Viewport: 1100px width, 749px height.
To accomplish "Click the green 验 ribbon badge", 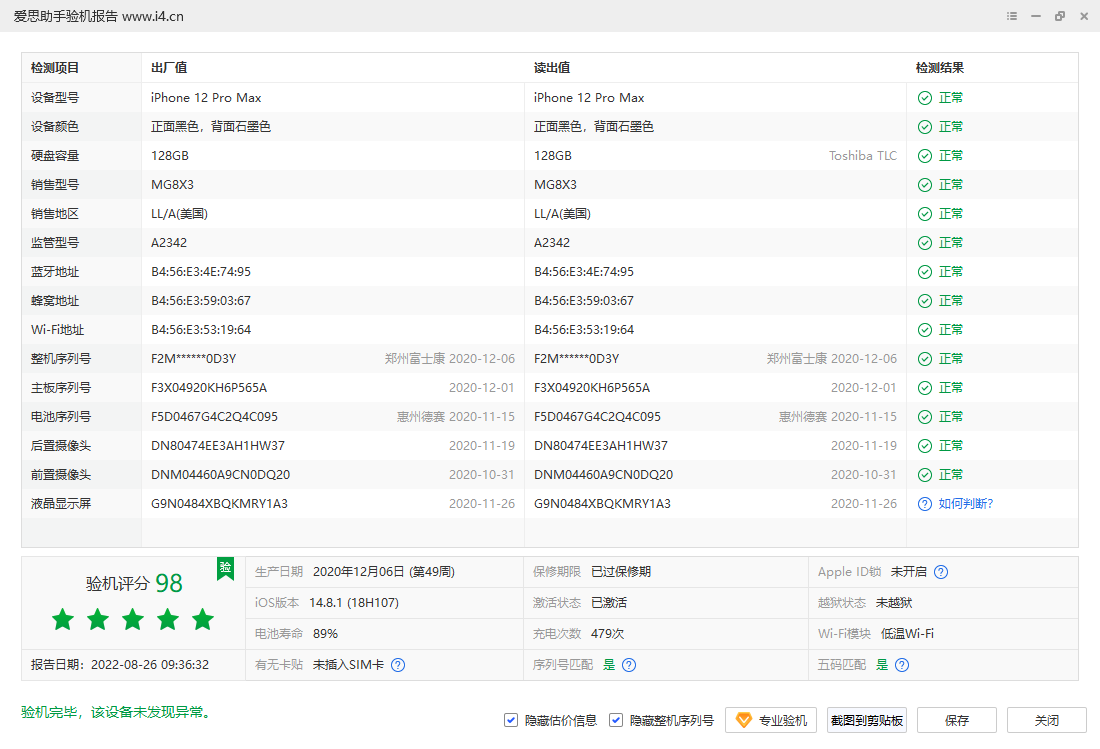I will [225, 568].
